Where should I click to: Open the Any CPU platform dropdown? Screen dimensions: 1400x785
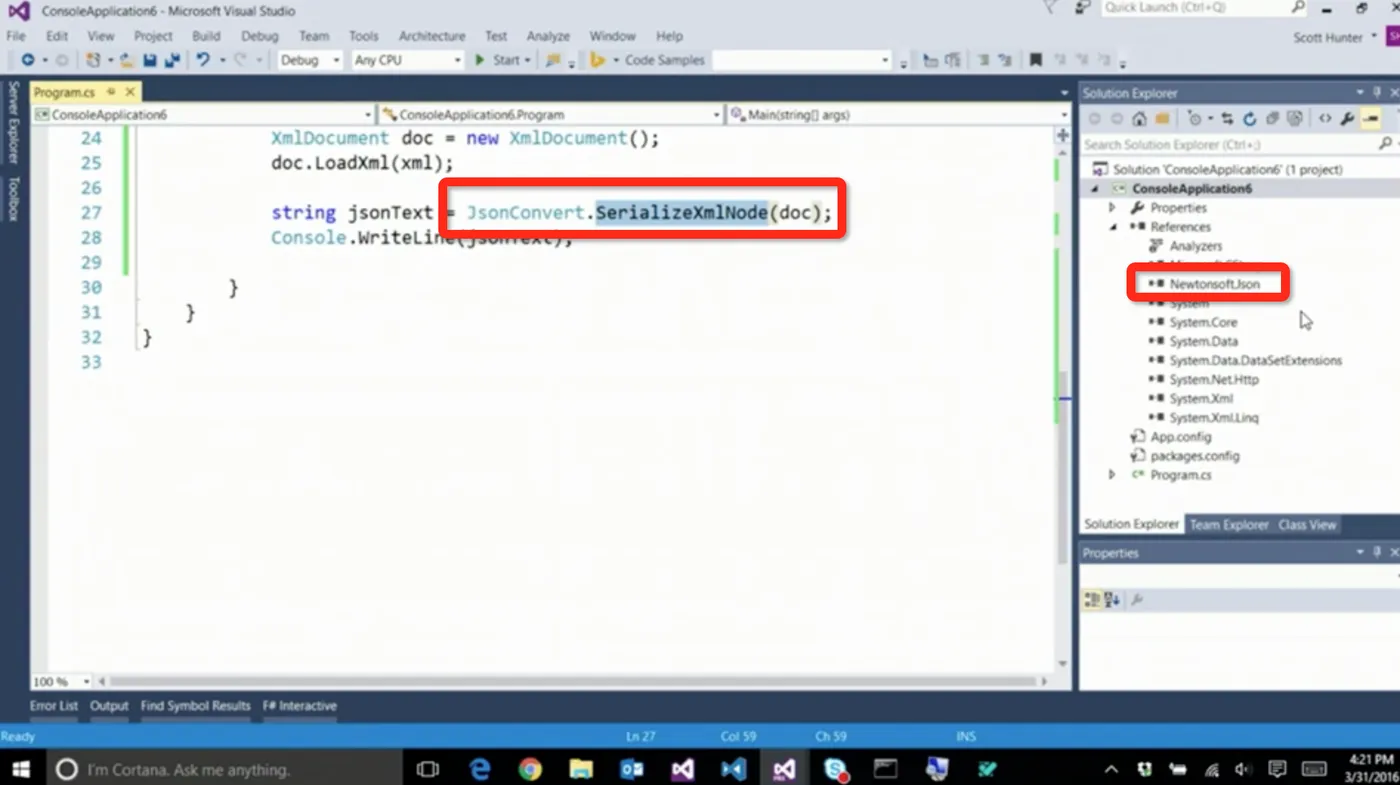coord(457,60)
